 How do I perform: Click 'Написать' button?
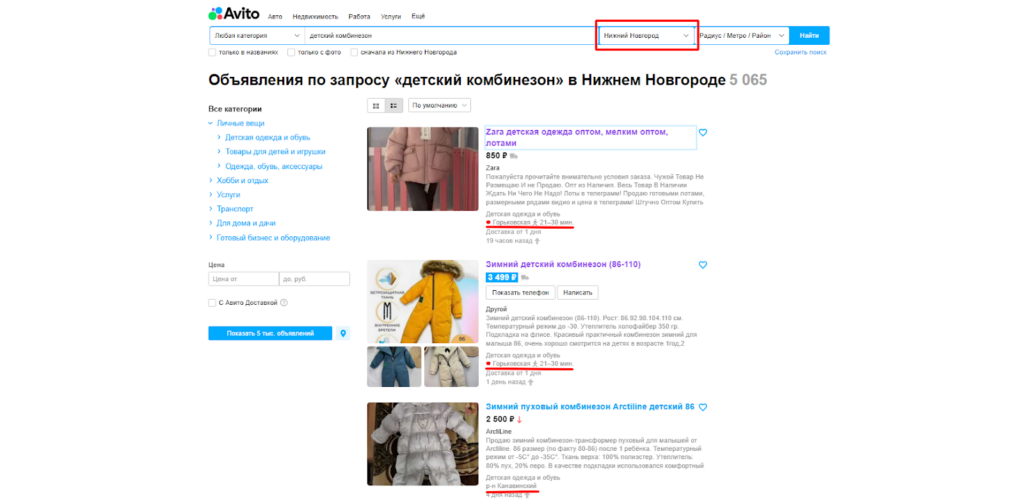click(577, 292)
